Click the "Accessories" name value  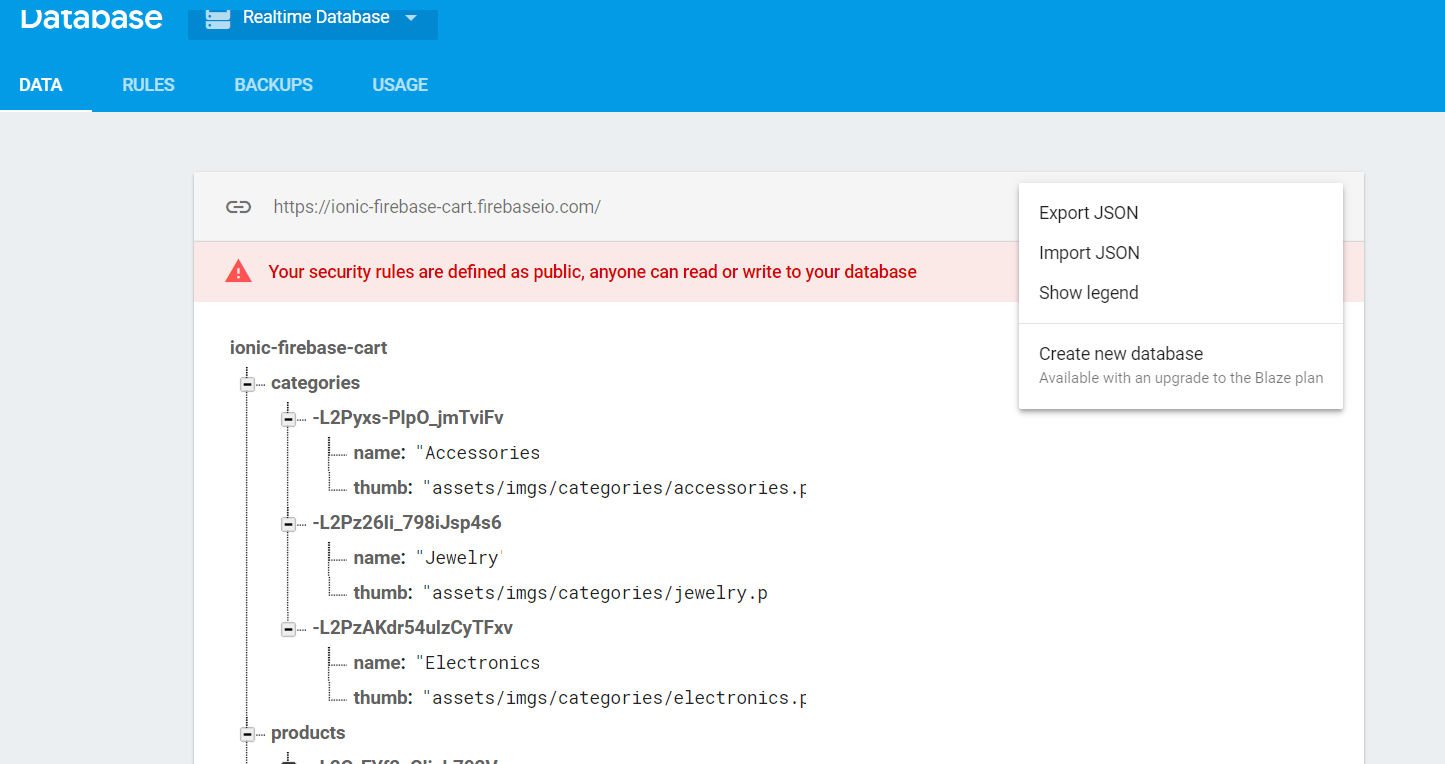pos(478,453)
